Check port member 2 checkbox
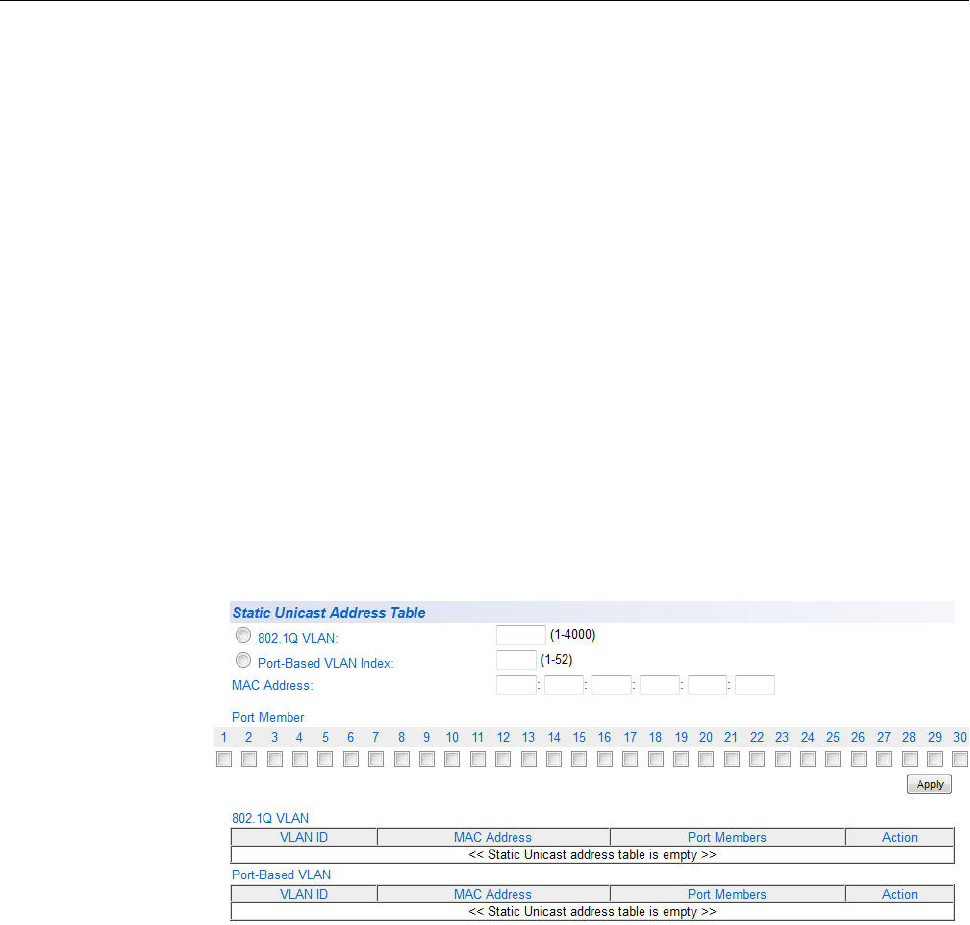This screenshot has height=925, width=970. 249,759
